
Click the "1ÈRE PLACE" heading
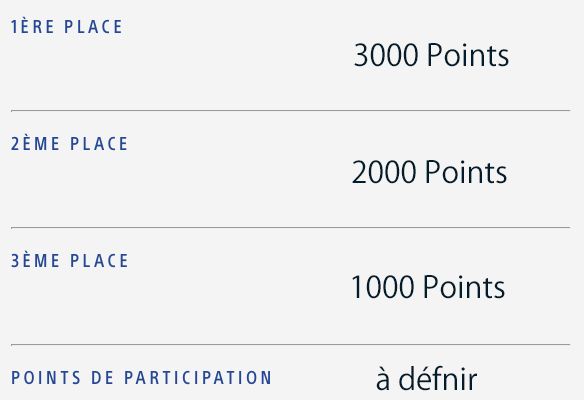tap(67, 26)
